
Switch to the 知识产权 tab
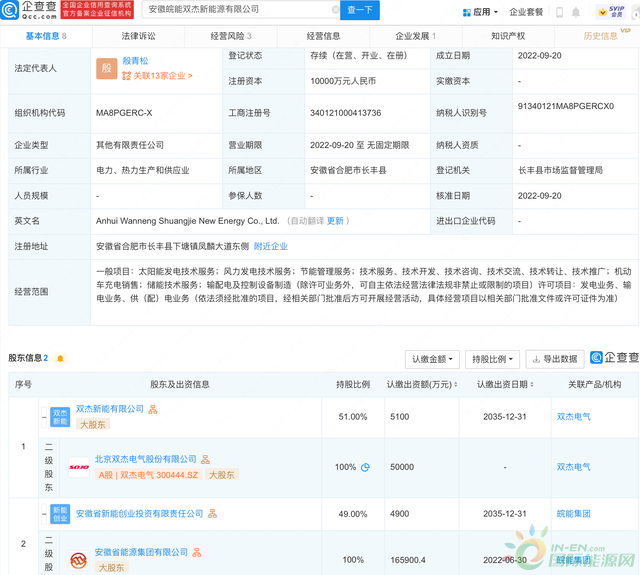tap(508, 36)
